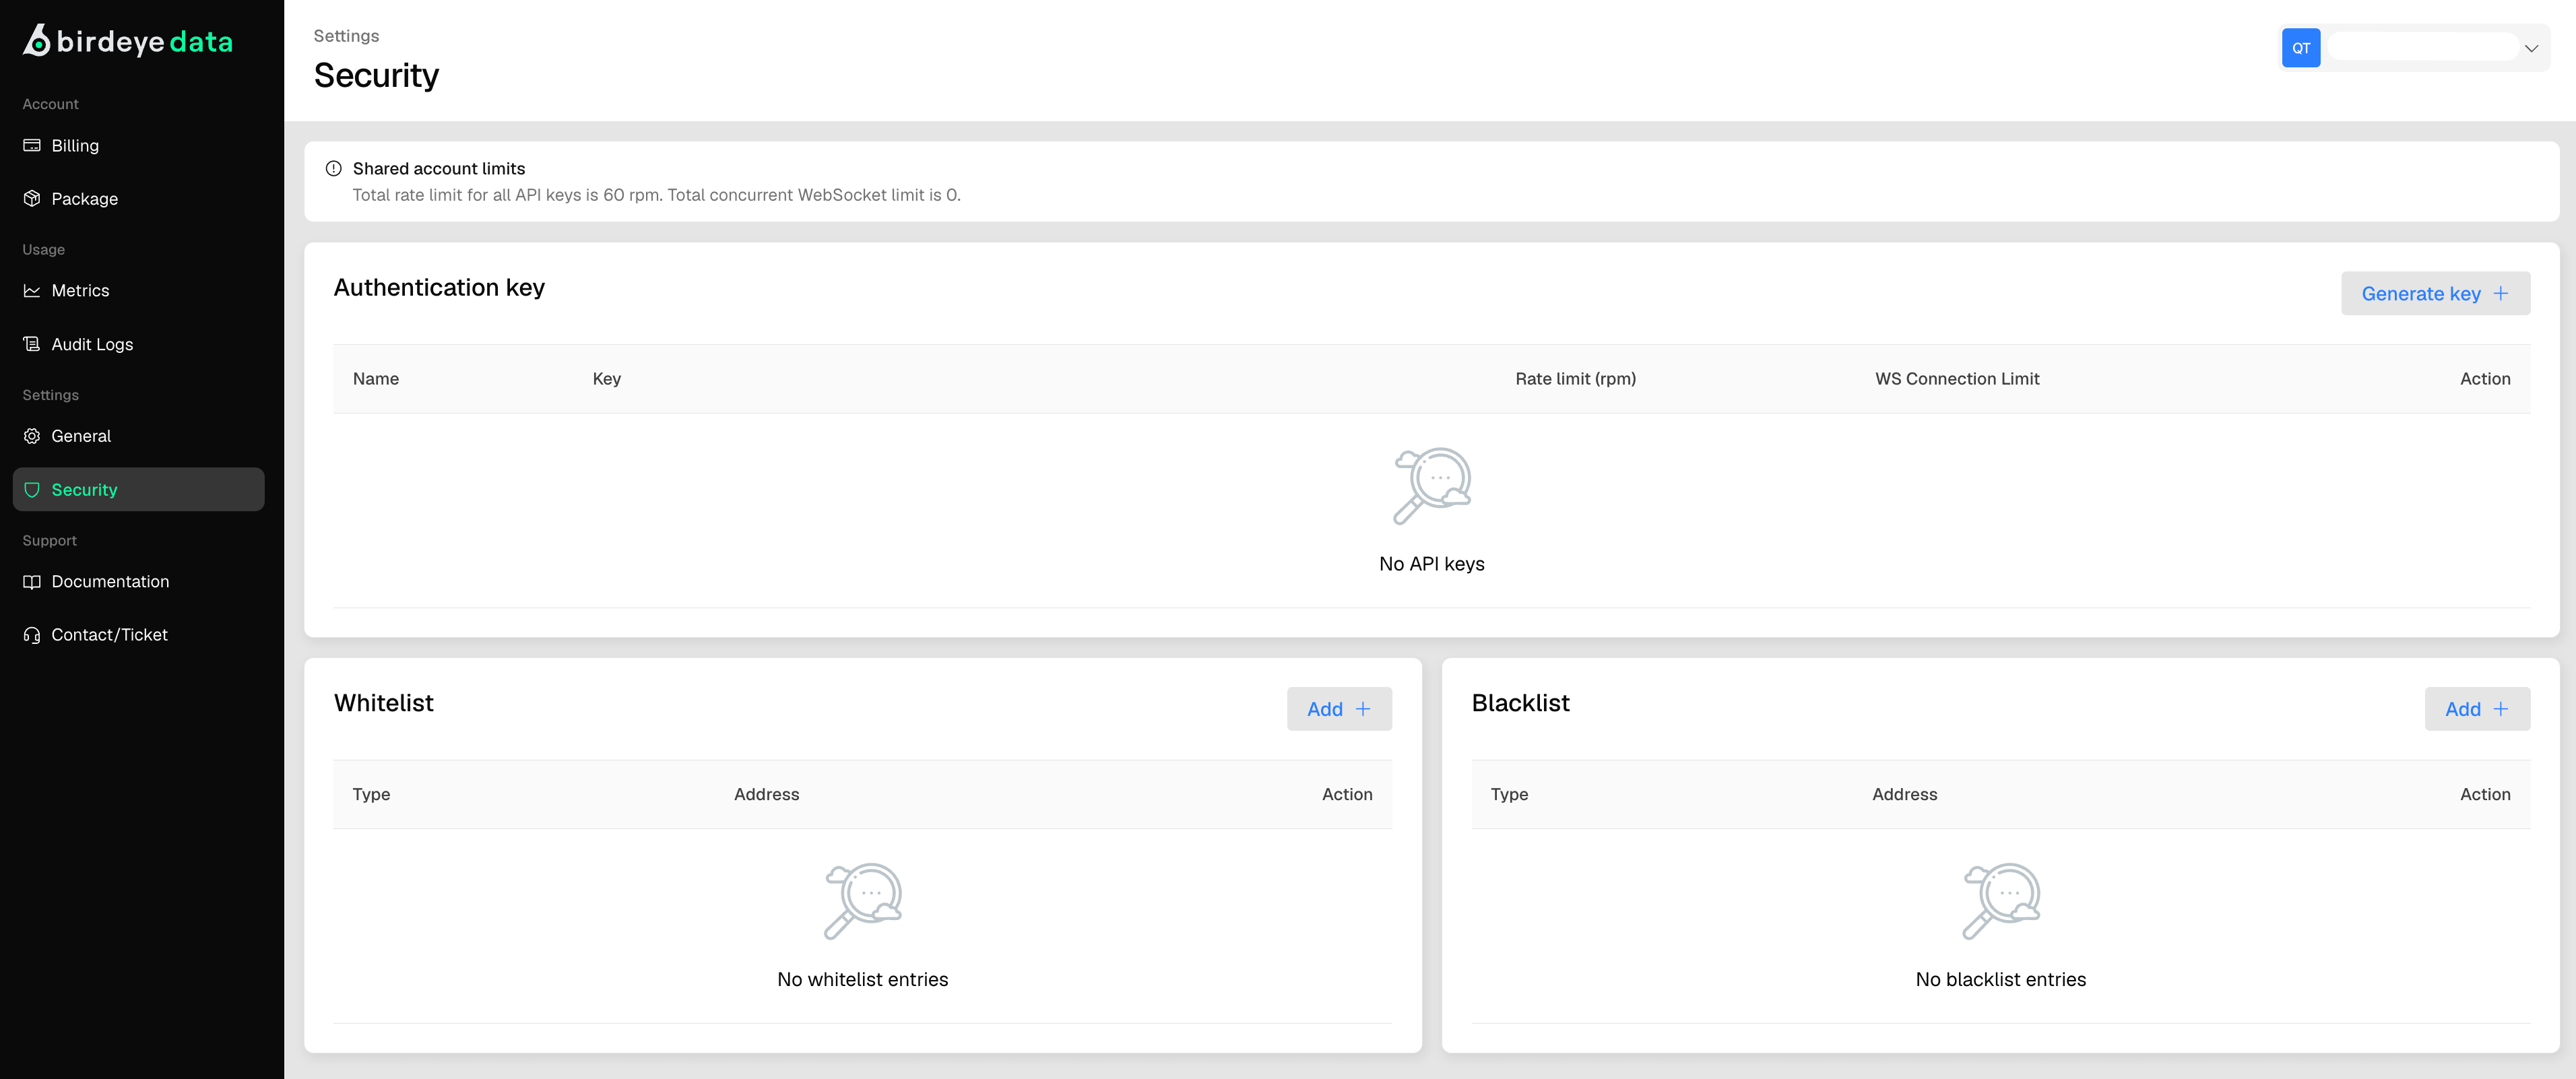Open the Documentation link
This screenshot has height=1079, width=2576.
[138, 581]
